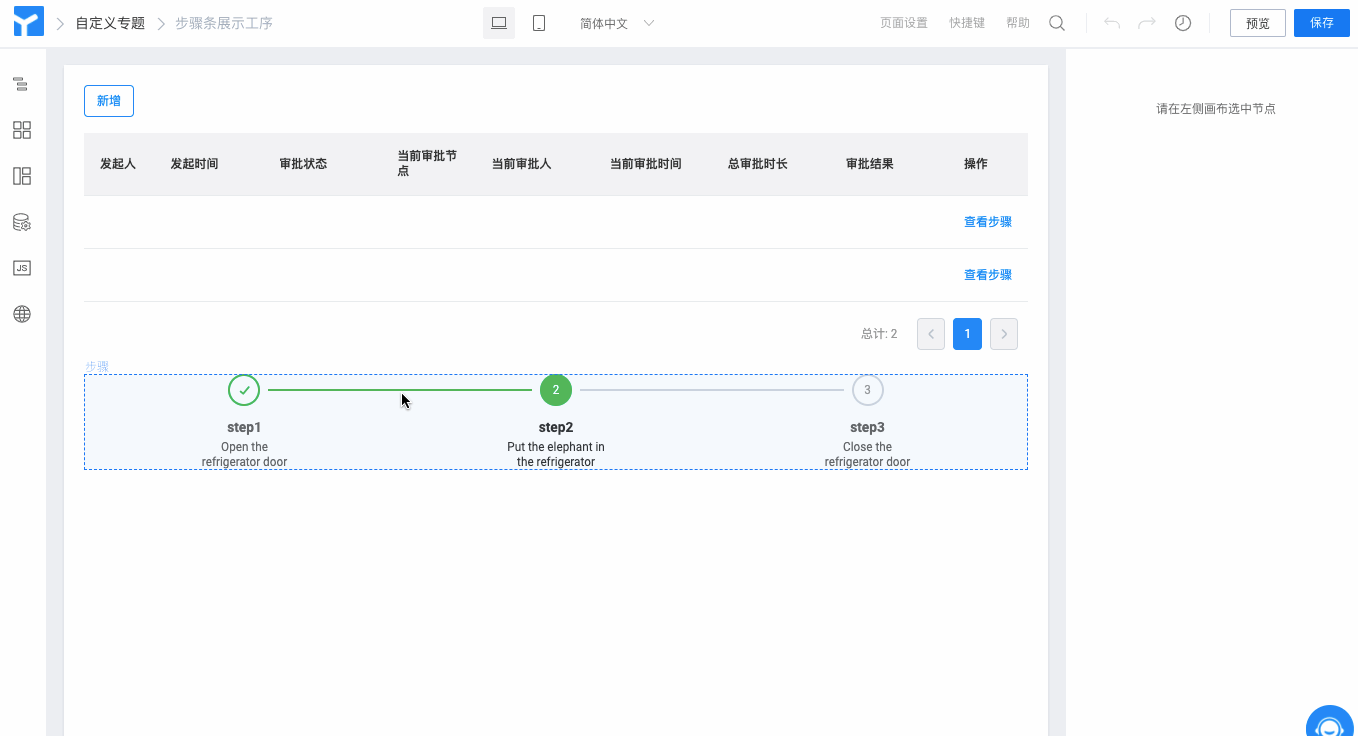Open the globe internationalization icon
This screenshot has height=736, width=1358.
point(21,314)
